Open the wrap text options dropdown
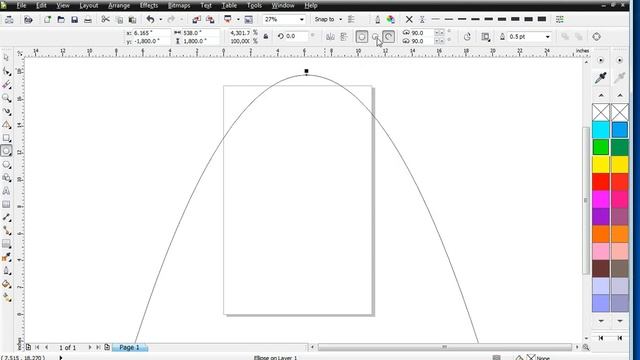The width and height of the screenshot is (640, 360). (x=485, y=37)
